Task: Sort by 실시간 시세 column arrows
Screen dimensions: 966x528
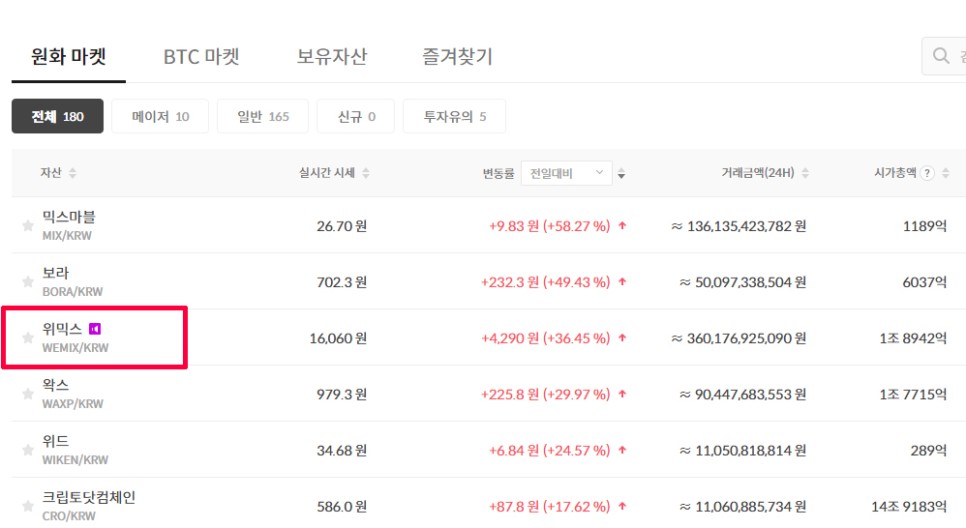Action: (x=366, y=173)
